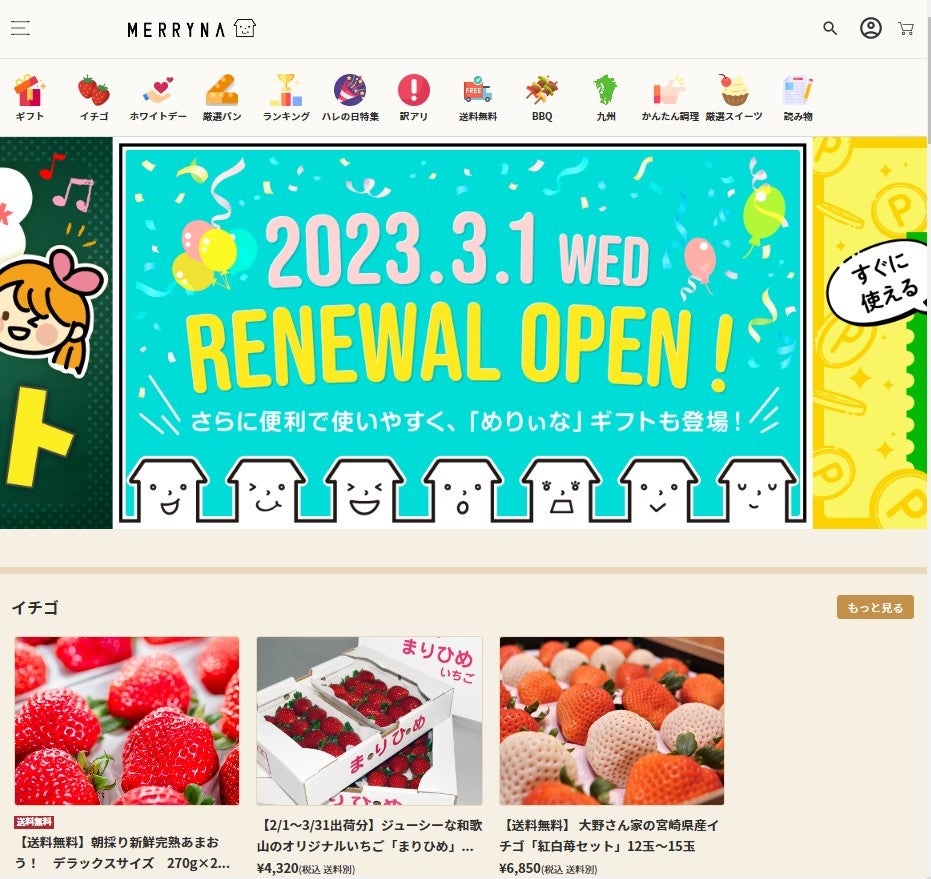Open the RENEWAL OPEN banner
The width and height of the screenshot is (931, 879).
[x=463, y=333]
